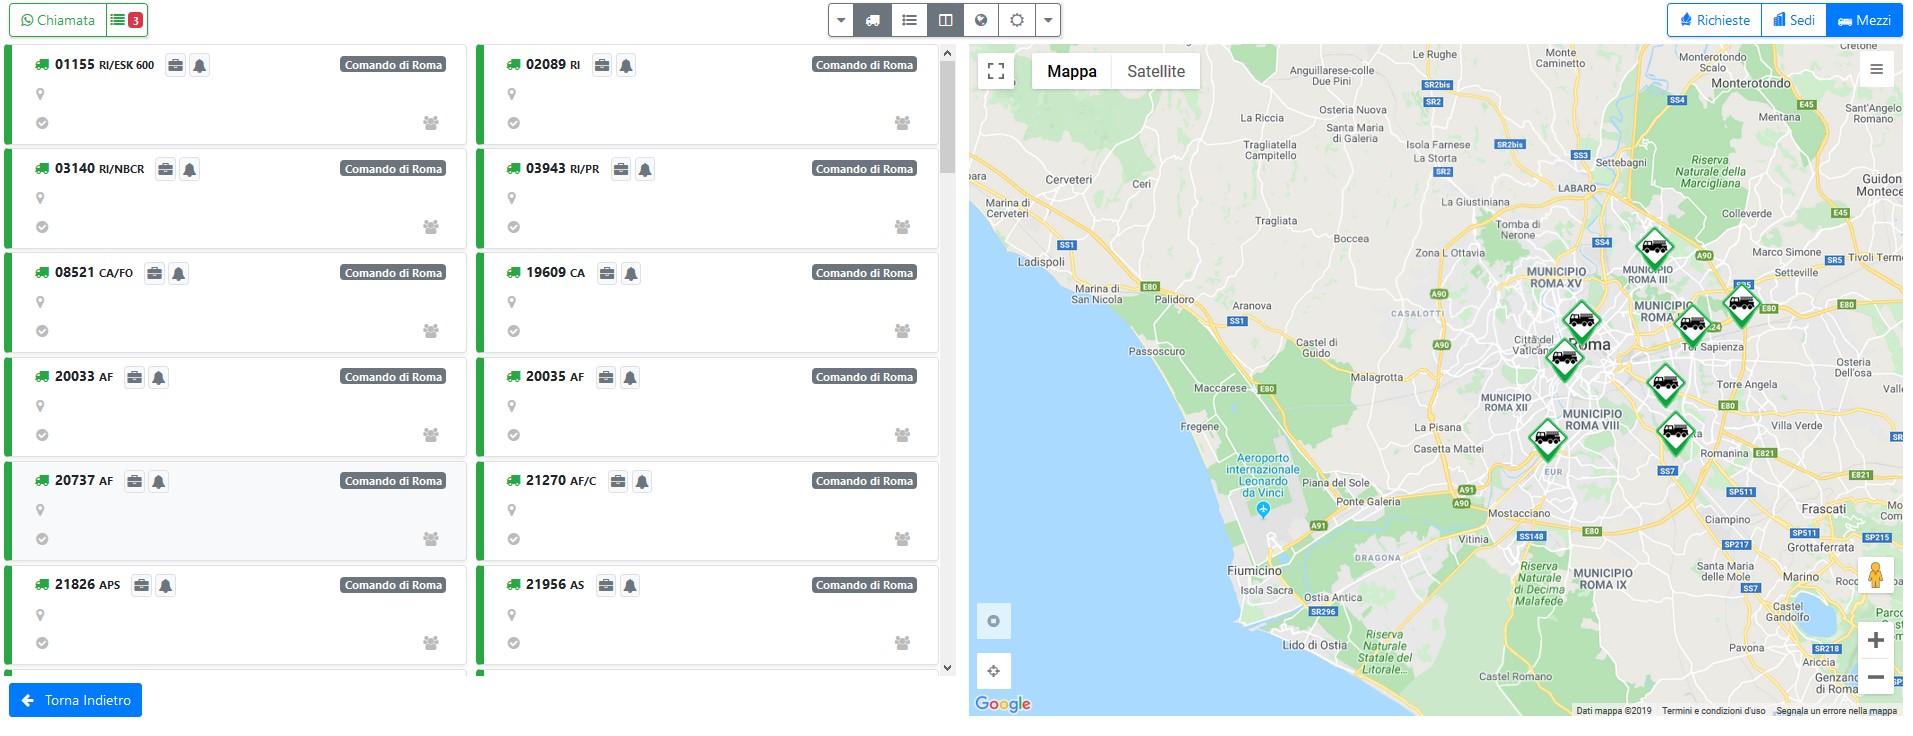Screen dimensions: 1913x736
Task: Click Torna Indietro button
Action: tap(76, 700)
